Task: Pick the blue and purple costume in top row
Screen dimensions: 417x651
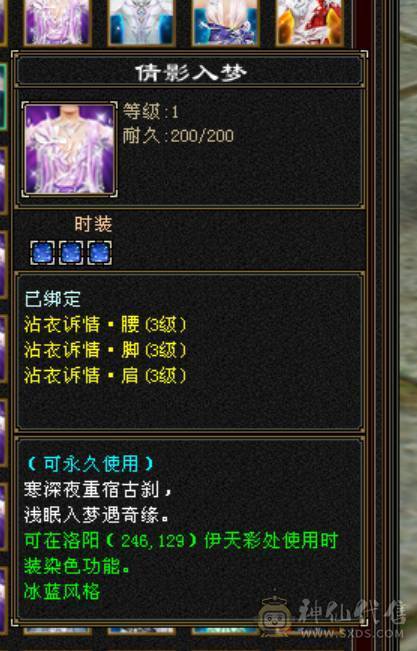Action: click(226, 22)
